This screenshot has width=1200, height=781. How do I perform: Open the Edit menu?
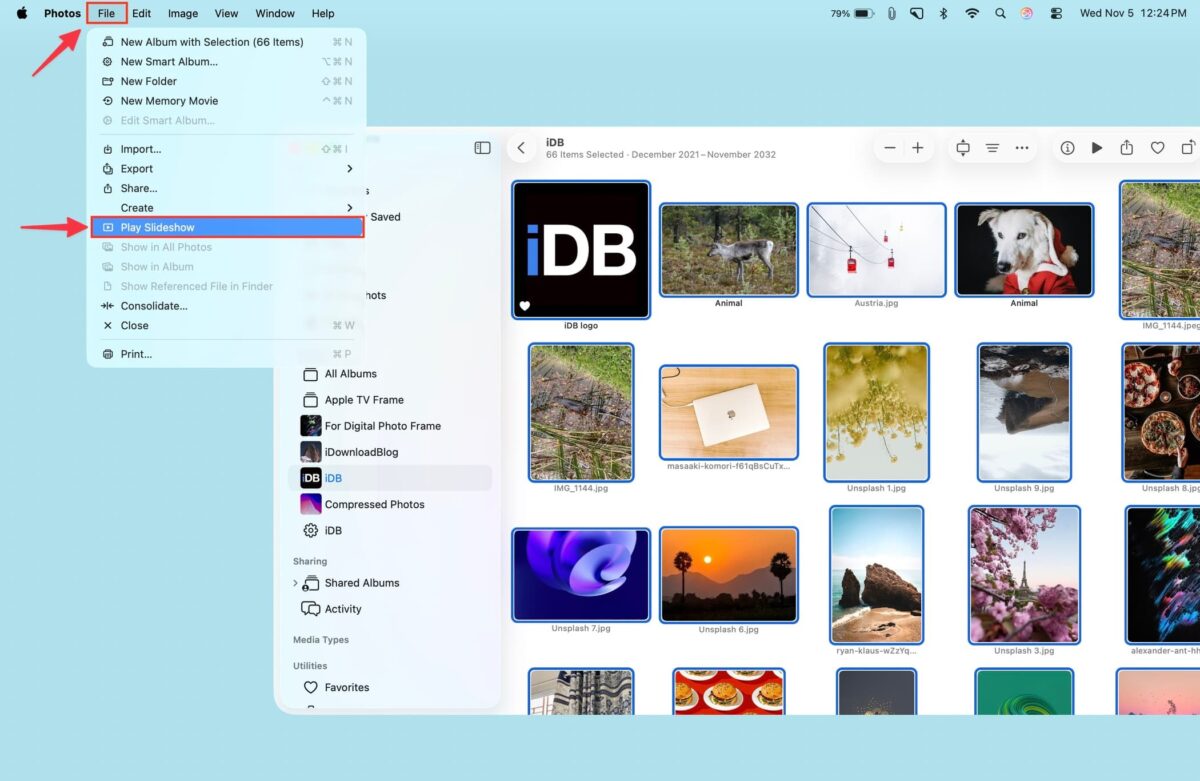click(x=142, y=14)
